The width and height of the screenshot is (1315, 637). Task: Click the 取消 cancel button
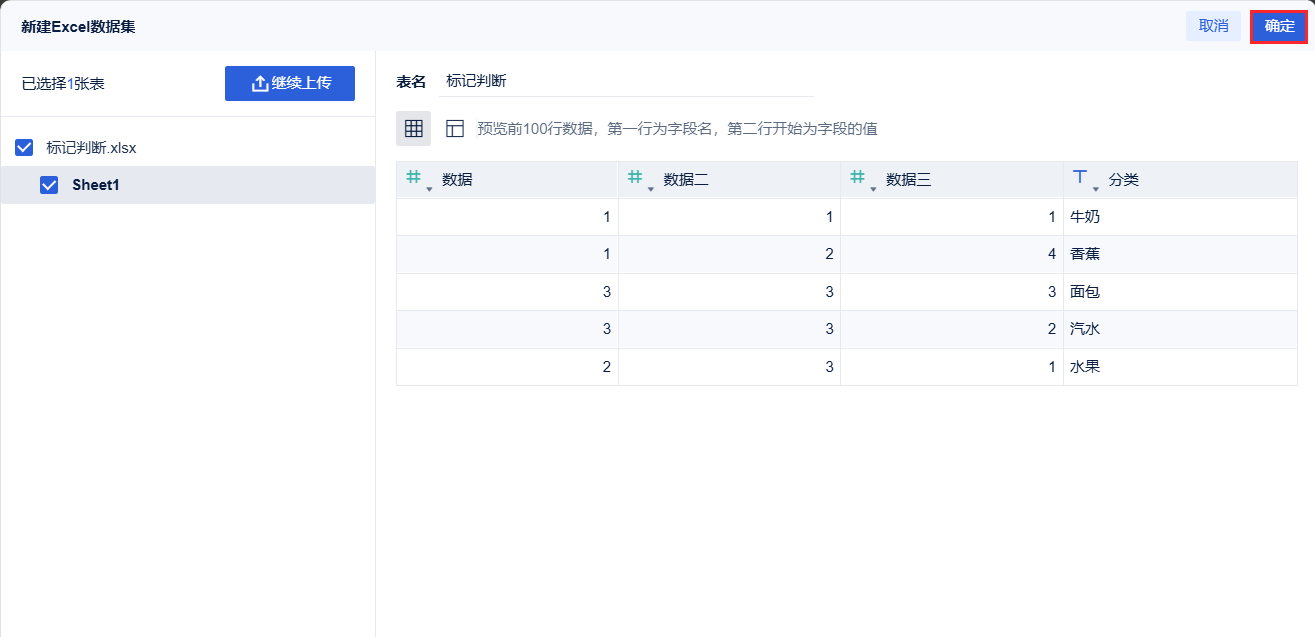coord(1213,26)
